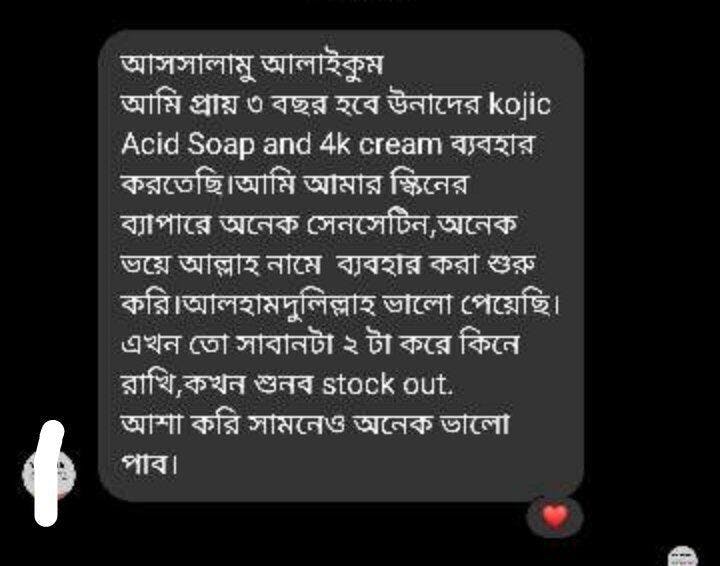The width and height of the screenshot is (720, 566).
Task: Tap the small seen-by avatar at the bottom right
Action: (x=683, y=556)
